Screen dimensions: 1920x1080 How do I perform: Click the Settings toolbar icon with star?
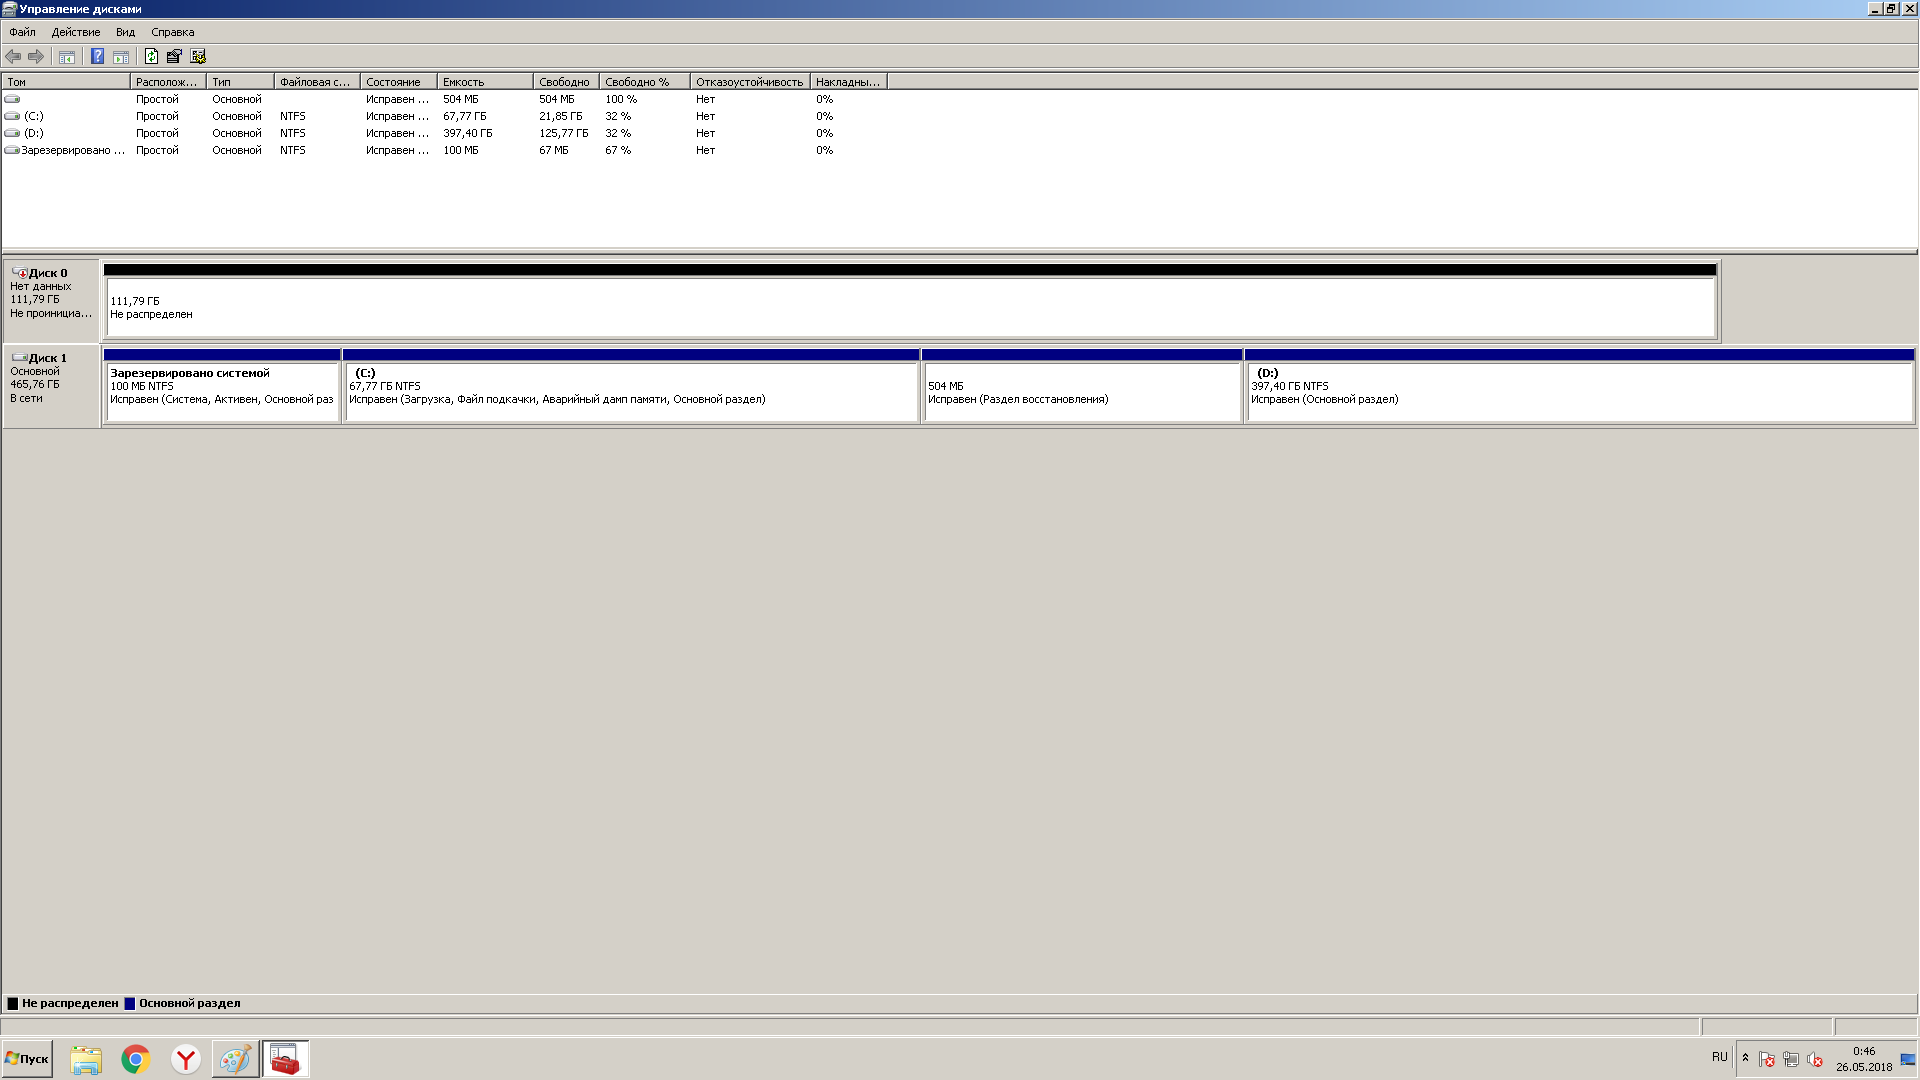click(x=198, y=56)
